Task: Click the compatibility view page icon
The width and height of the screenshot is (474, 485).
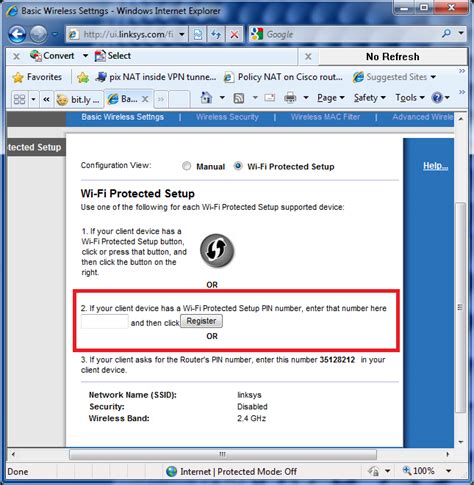Action: tap(198, 34)
